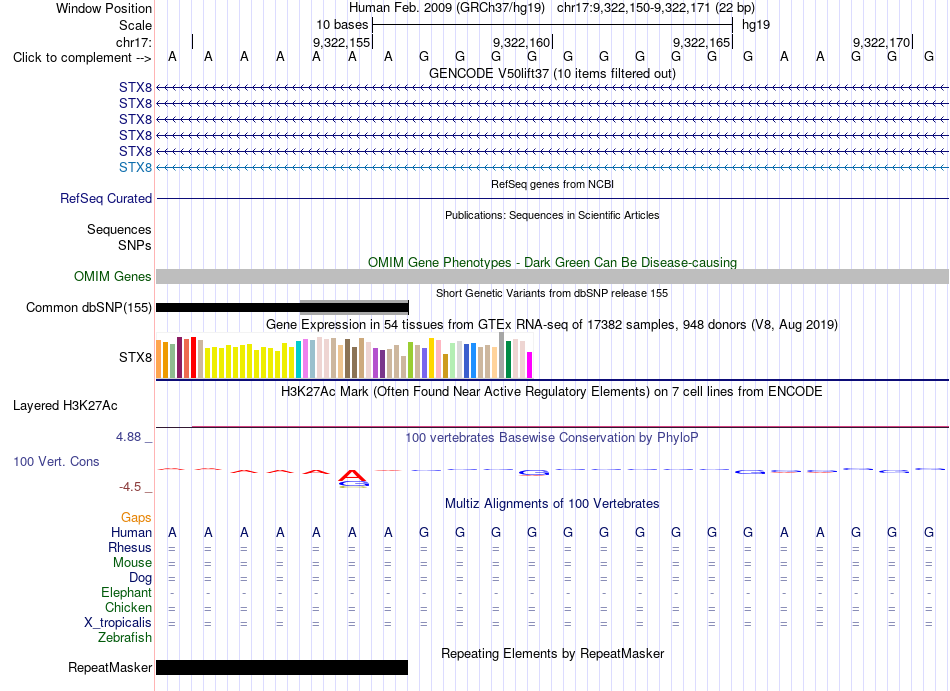The height and width of the screenshot is (691, 950).
Task: Click the chr17: ruler label
Action: point(133,42)
